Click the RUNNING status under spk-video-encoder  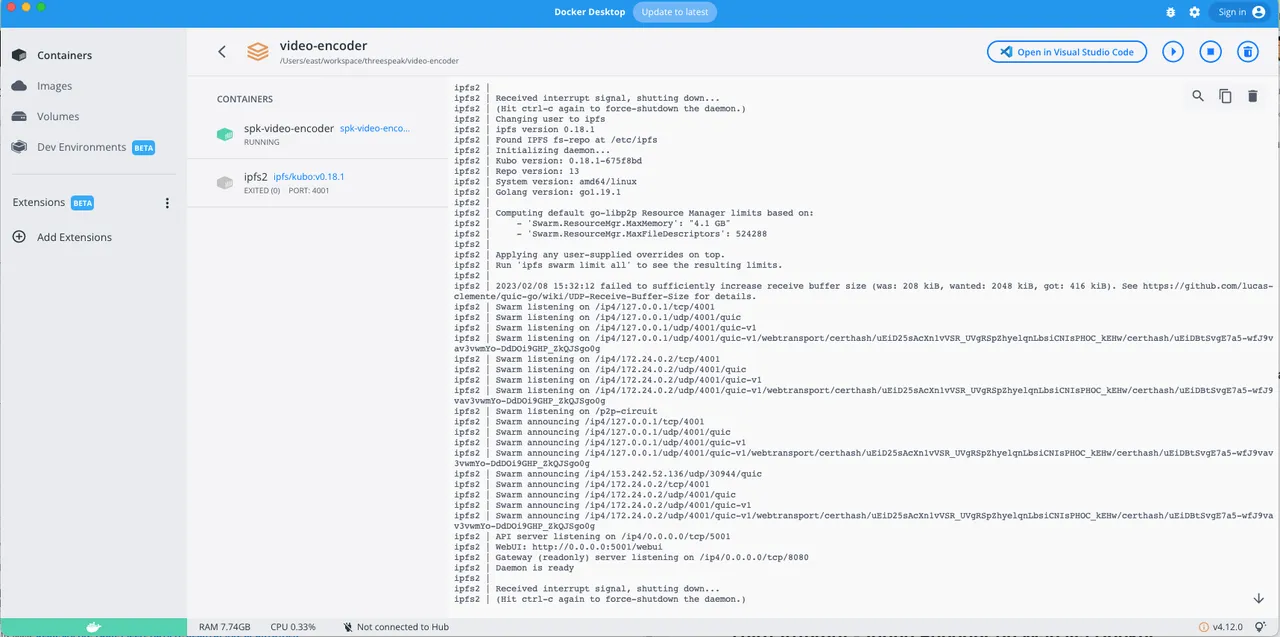coord(261,142)
